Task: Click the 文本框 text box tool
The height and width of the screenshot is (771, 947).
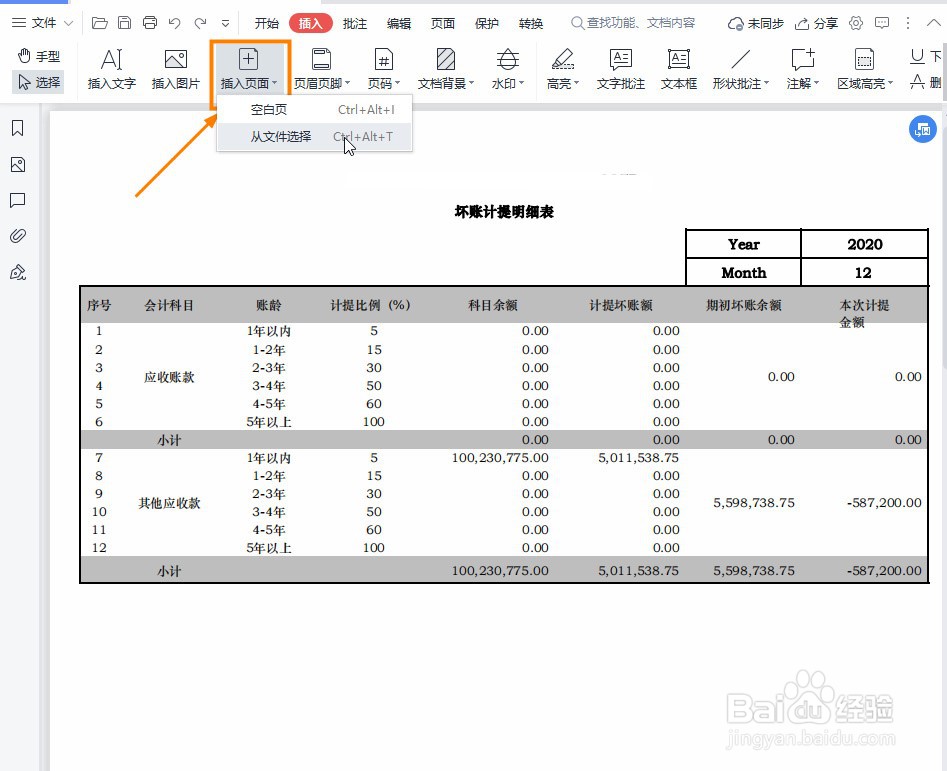Action: (679, 69)
